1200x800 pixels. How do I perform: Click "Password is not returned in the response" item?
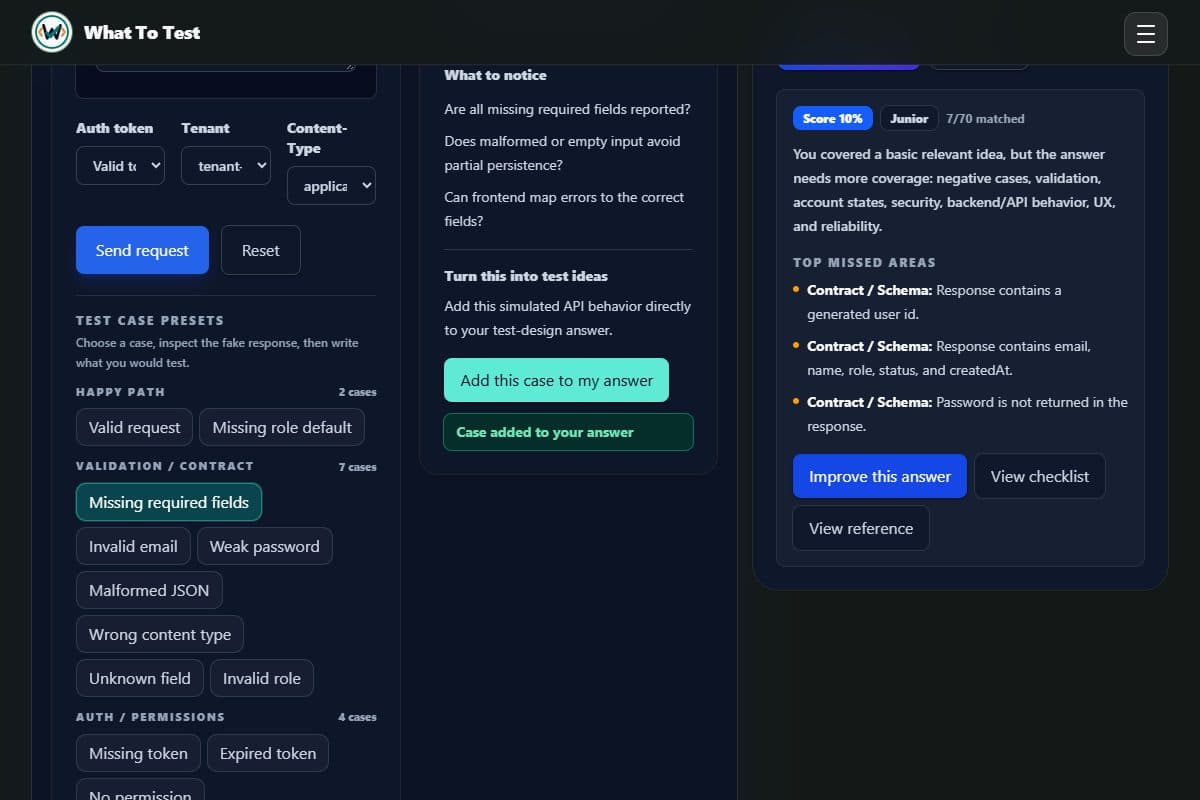(x=968, y=414)
